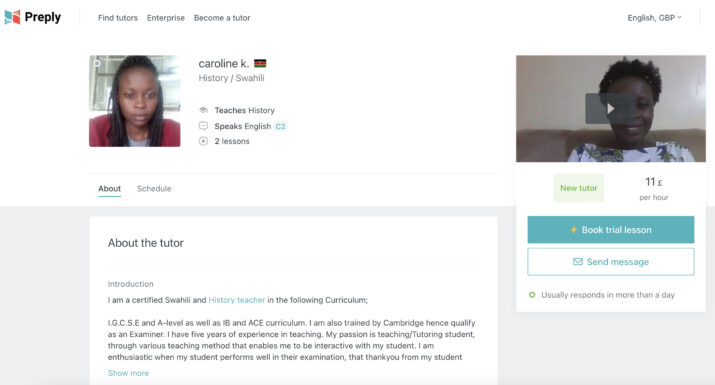Open the Enterprise navigation link
Image resolution: width=715 pixels, height=385 pixels.
pos(166,18)
